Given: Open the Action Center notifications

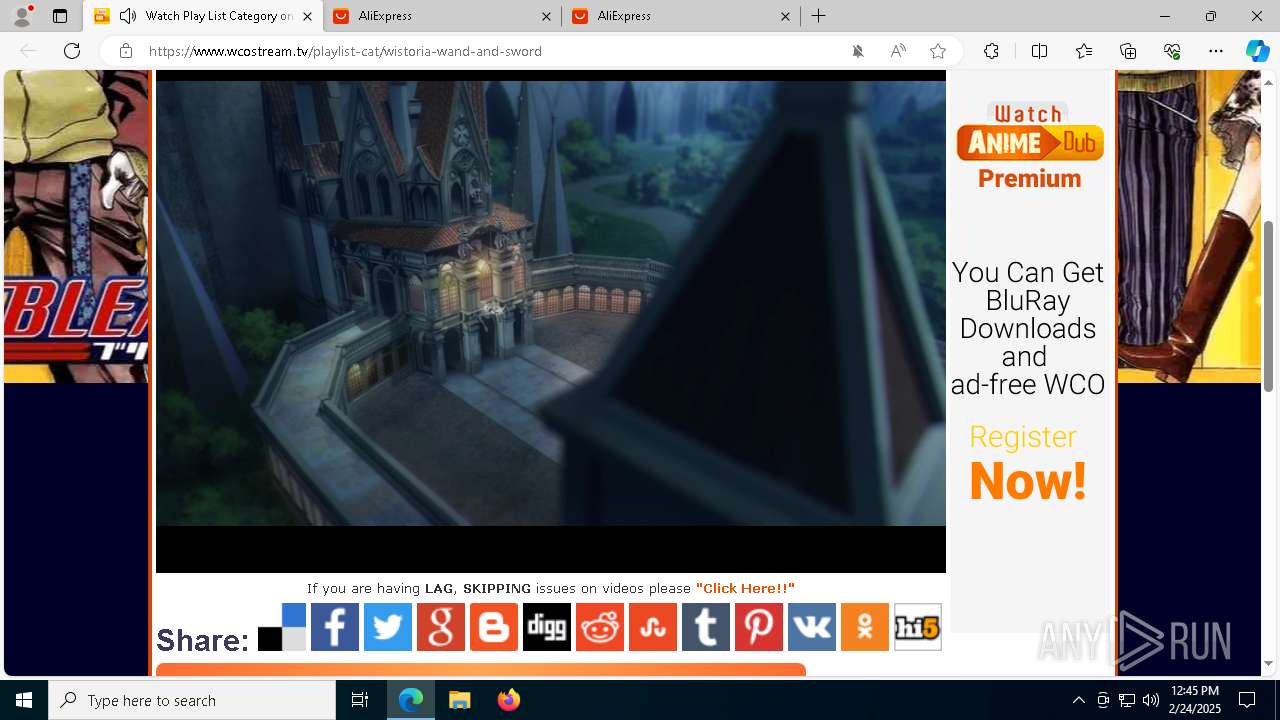Looking at the screenshot, I should (1247, 700).
